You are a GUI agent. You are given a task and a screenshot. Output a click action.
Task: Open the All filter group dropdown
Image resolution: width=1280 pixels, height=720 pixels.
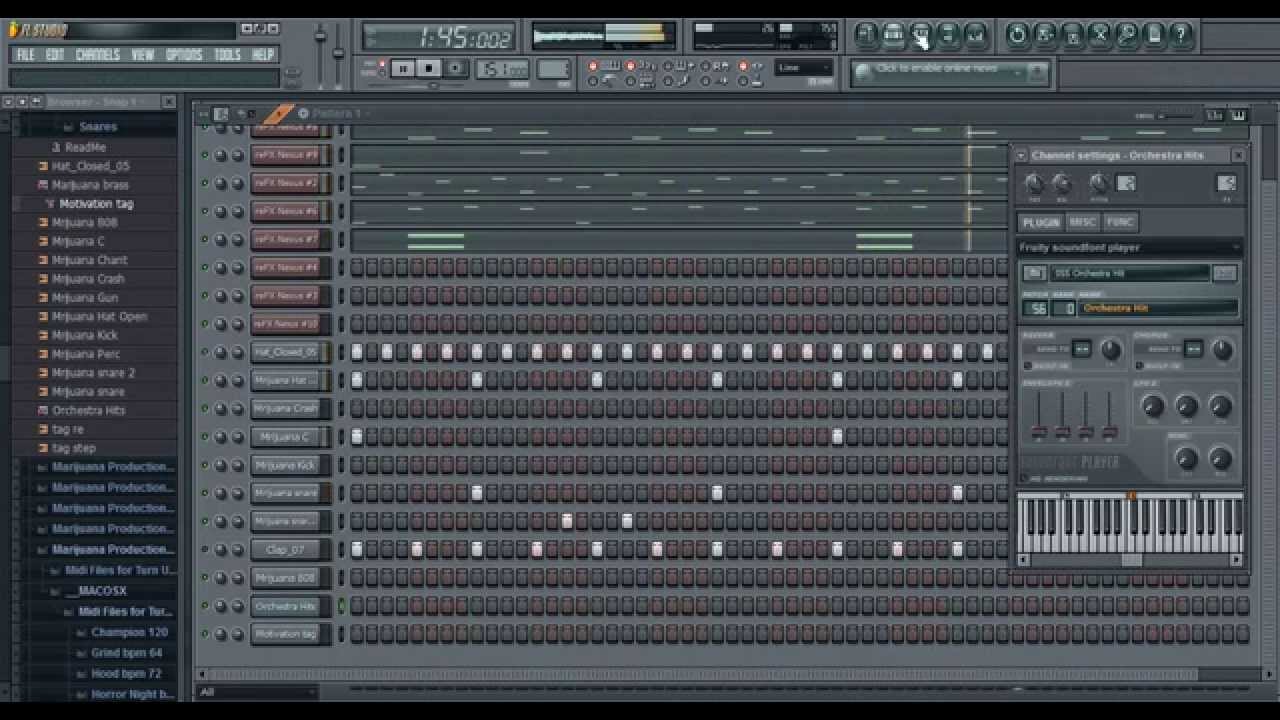(x=258, y=692)
